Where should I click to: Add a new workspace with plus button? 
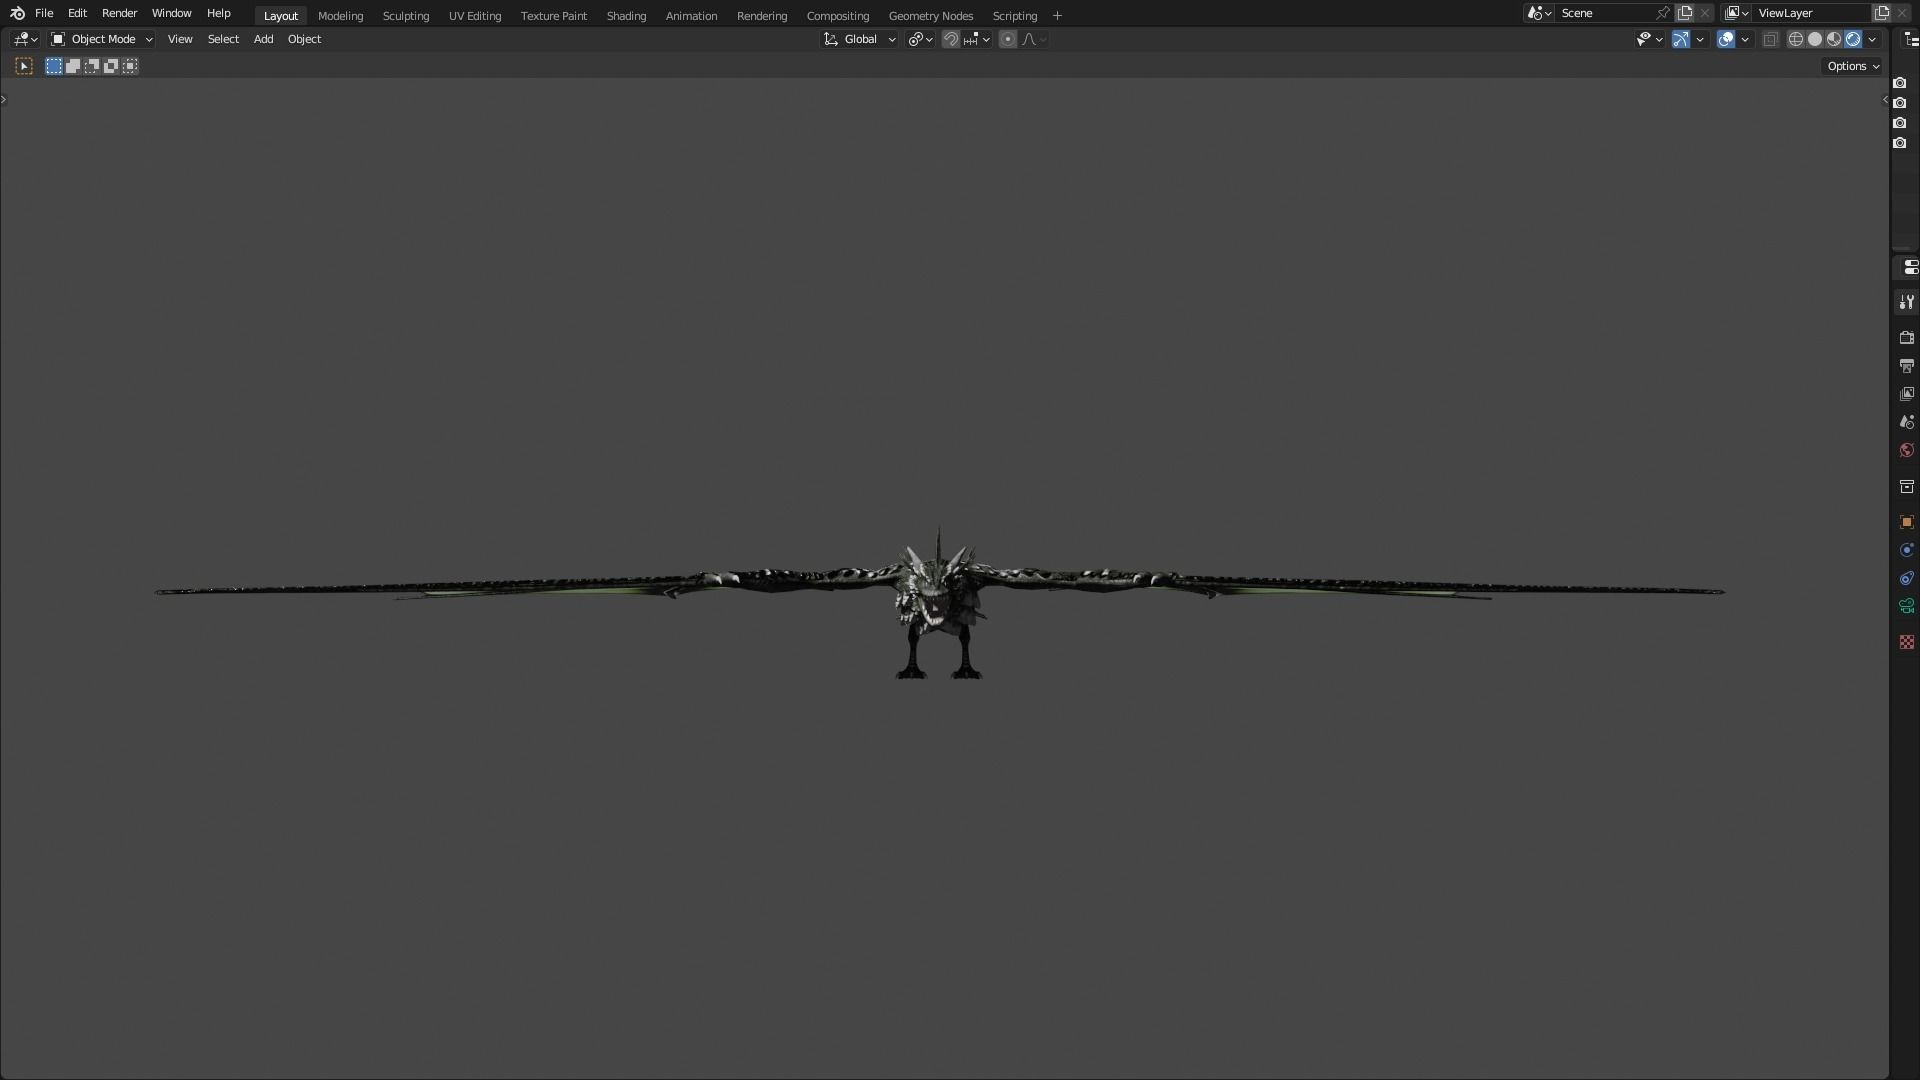click(x=1057, y=16)
